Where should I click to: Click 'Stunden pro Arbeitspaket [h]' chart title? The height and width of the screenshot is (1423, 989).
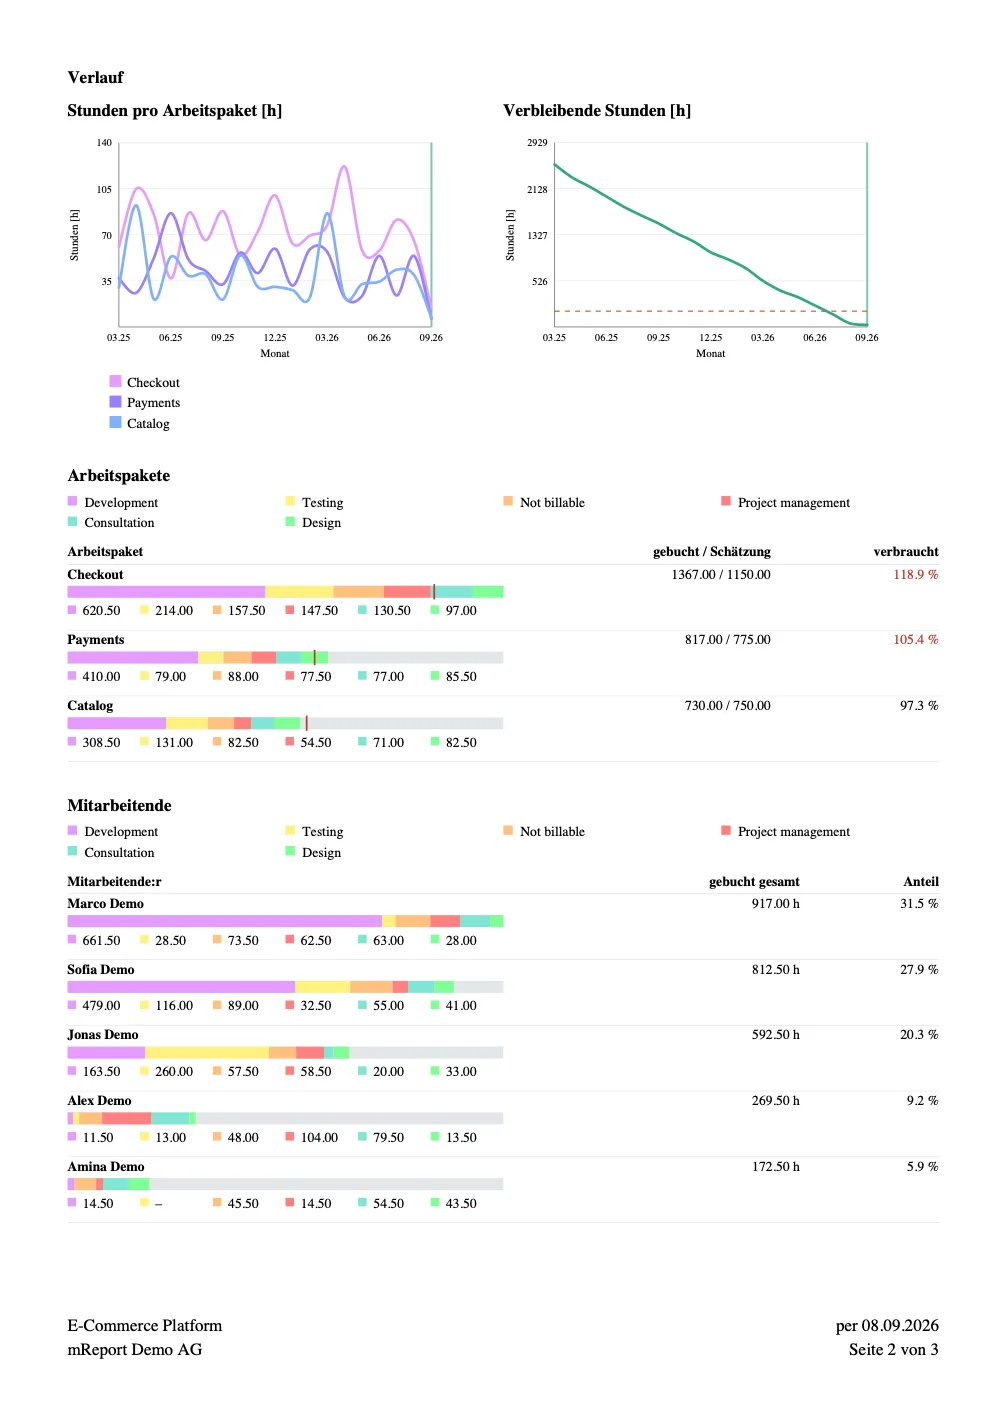[175, 110]
